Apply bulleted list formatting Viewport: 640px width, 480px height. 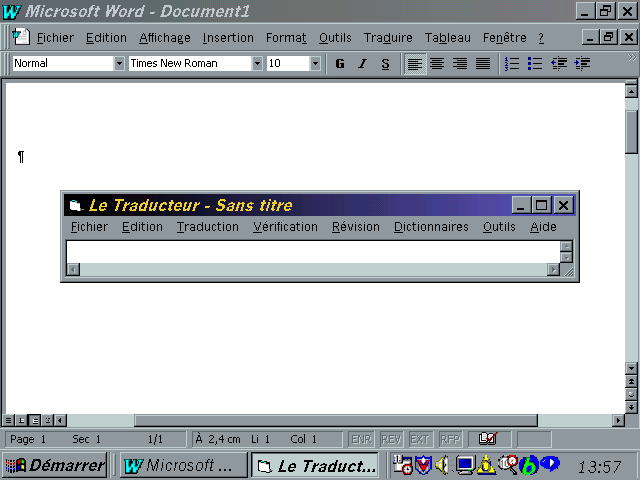(535, 64)
